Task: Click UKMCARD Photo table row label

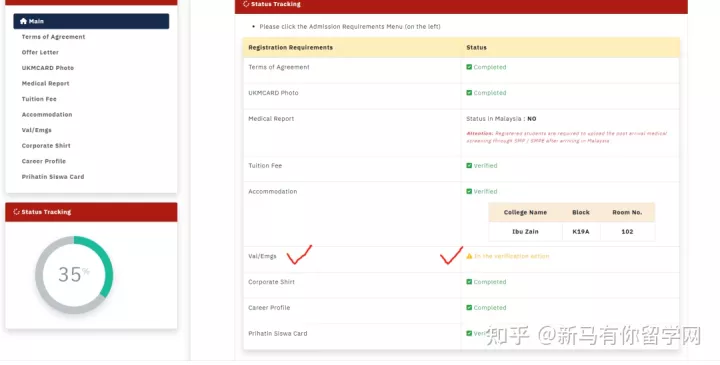Action: click(x=273, y=93)
